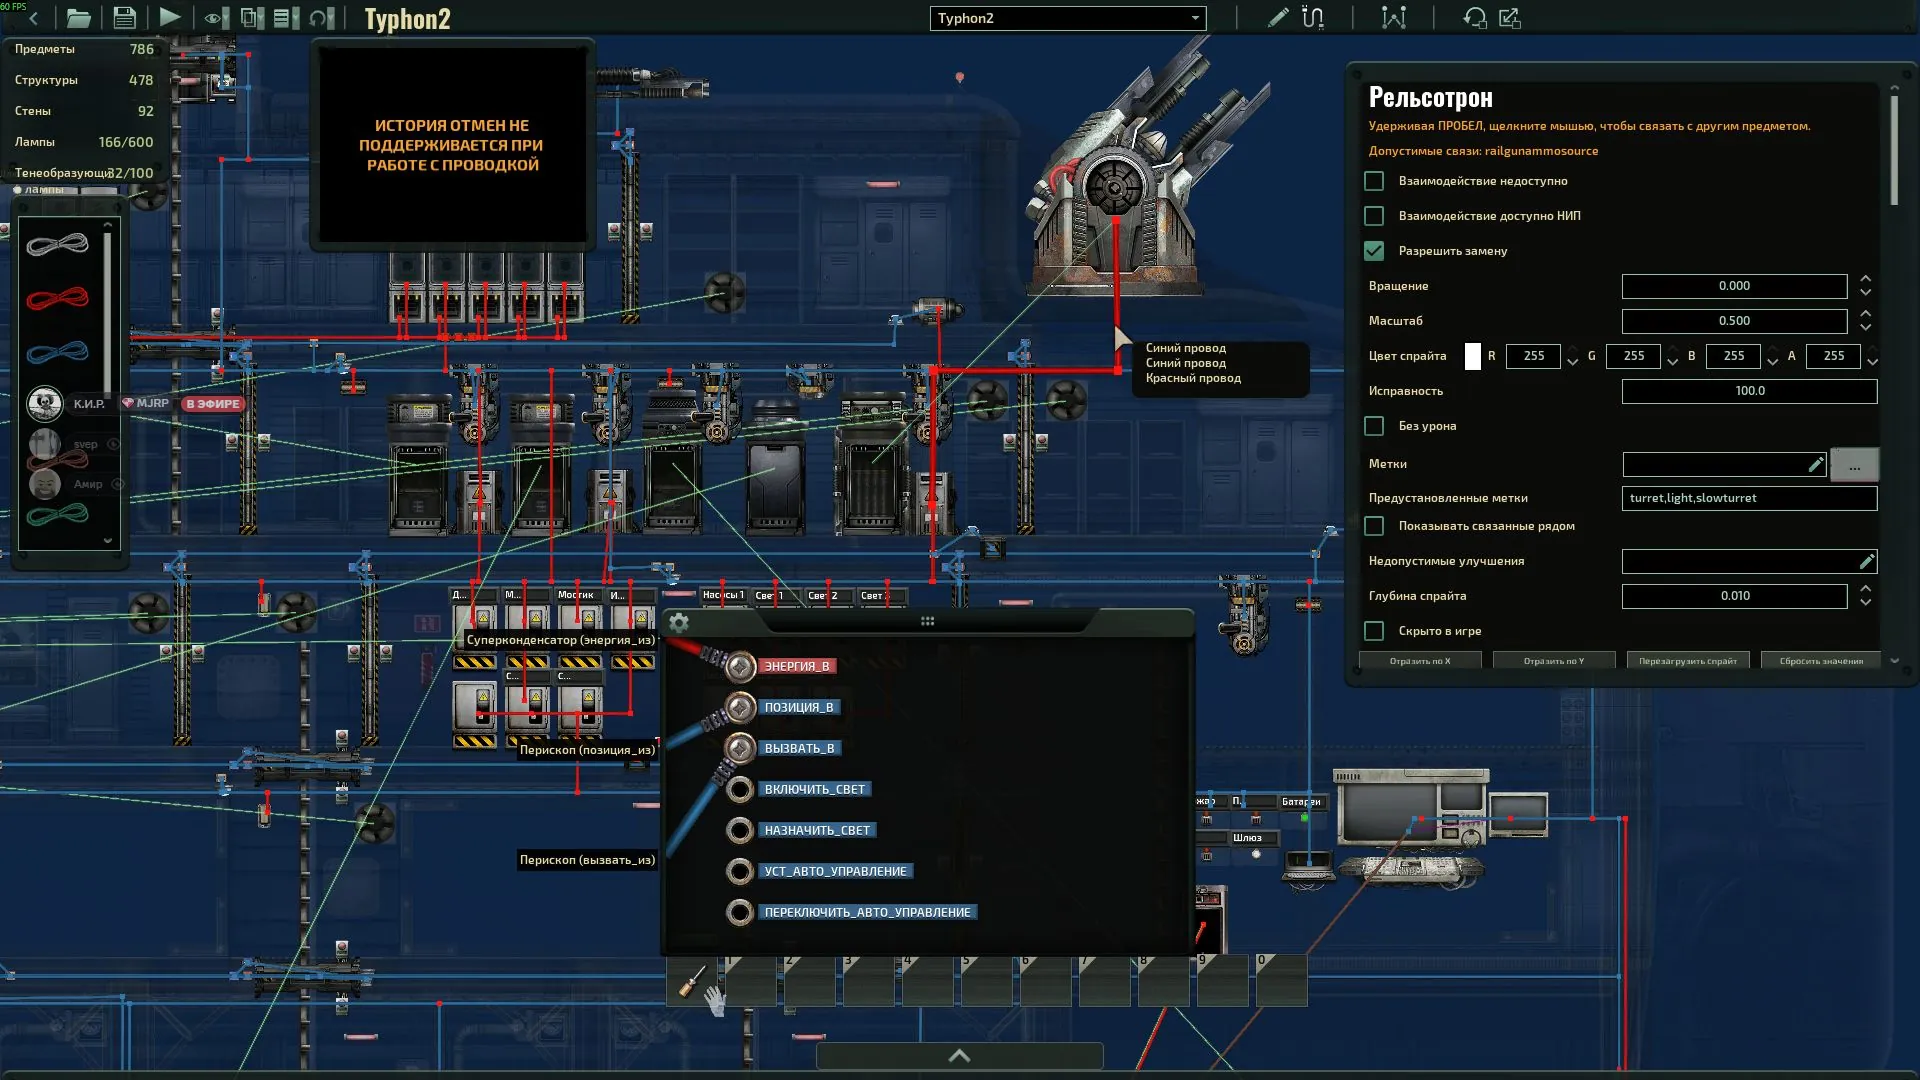The height and width of the screenshot is (1080, 1920).
Task: Click the white sprite color swatch
Action: pos(1472,356)
